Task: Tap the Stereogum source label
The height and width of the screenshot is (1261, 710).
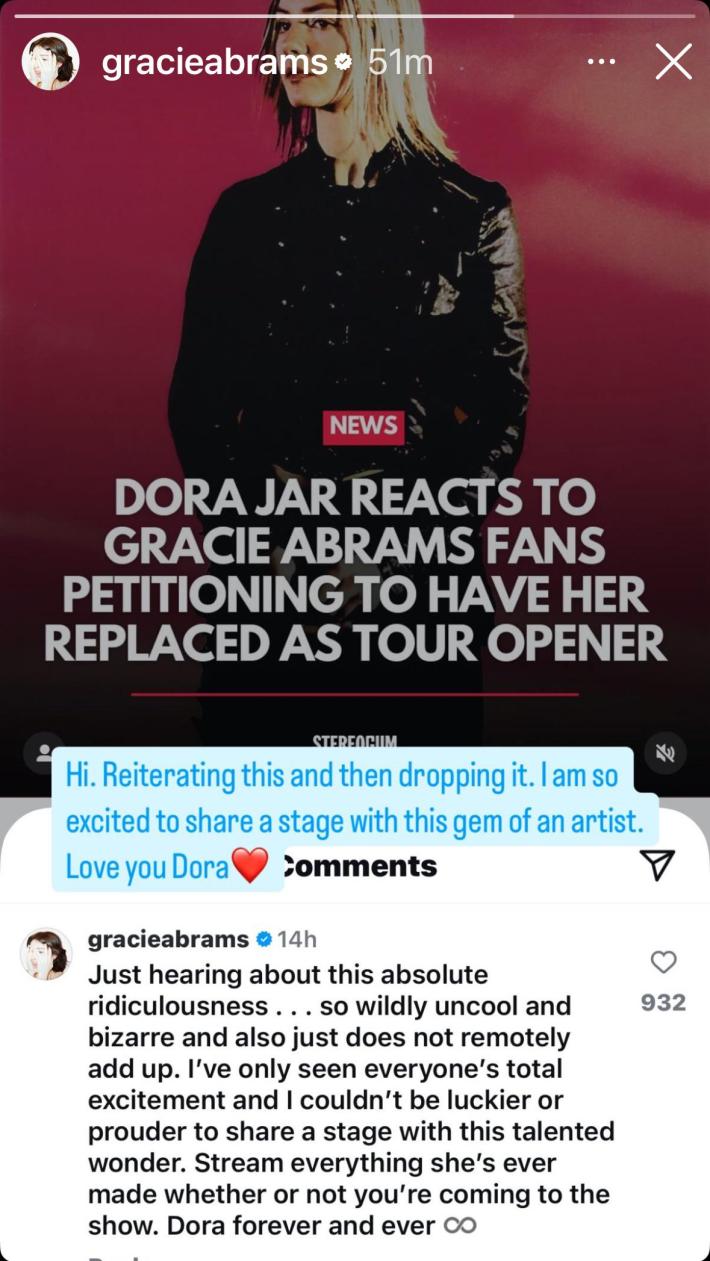Action: point(355,742)
